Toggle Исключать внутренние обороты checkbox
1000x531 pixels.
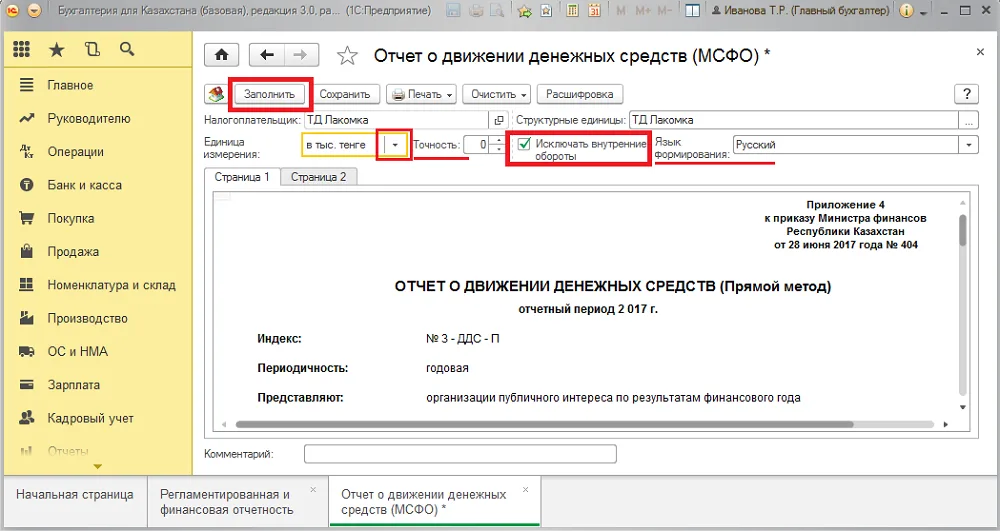tap(524, 144)
